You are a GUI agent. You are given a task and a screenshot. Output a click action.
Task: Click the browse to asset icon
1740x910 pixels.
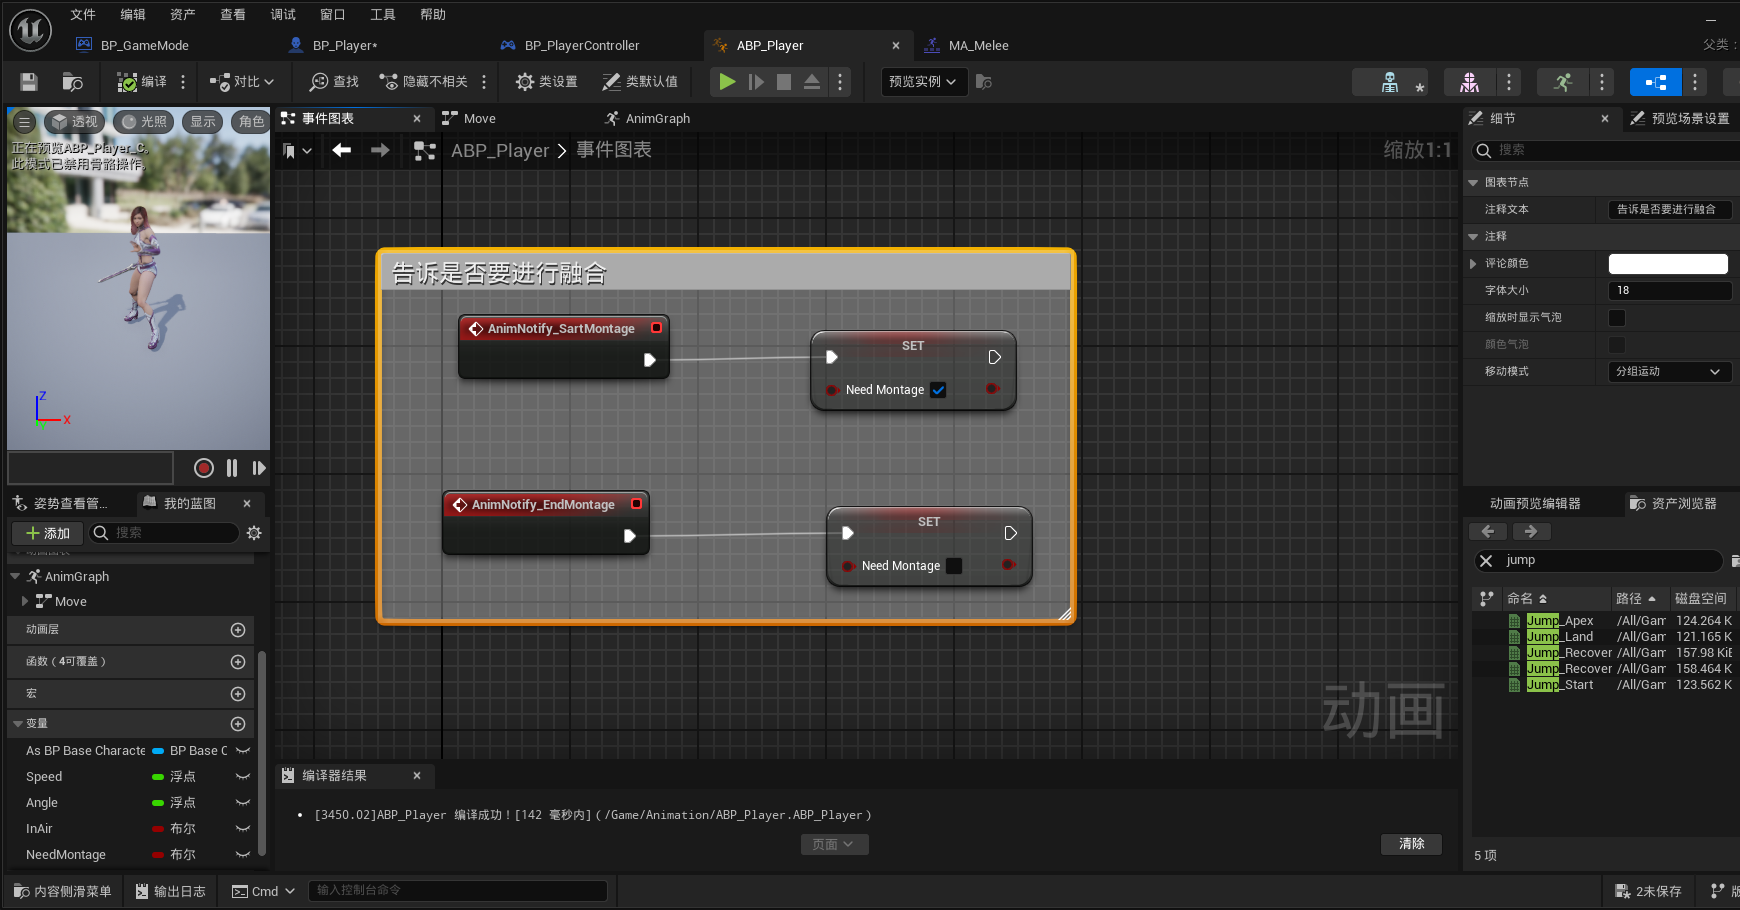pyautogui.click(x=72, y=82)
